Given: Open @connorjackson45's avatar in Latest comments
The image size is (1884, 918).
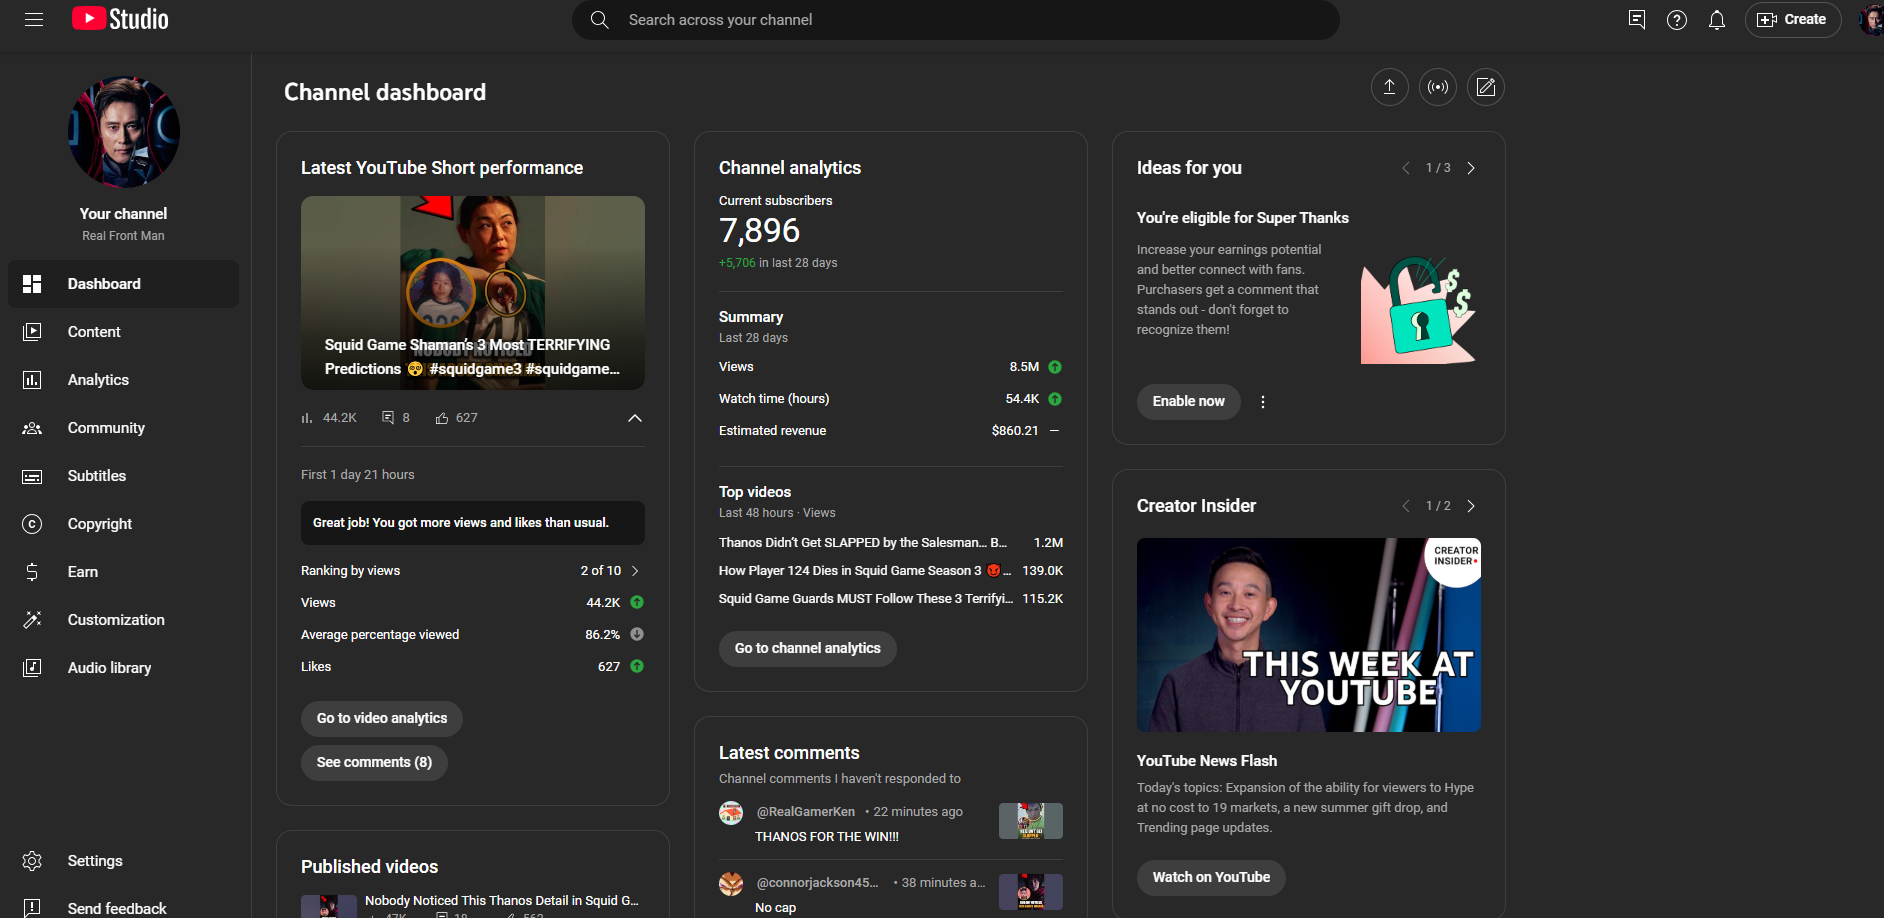Looking at the screenshot, I should [731, 884].
